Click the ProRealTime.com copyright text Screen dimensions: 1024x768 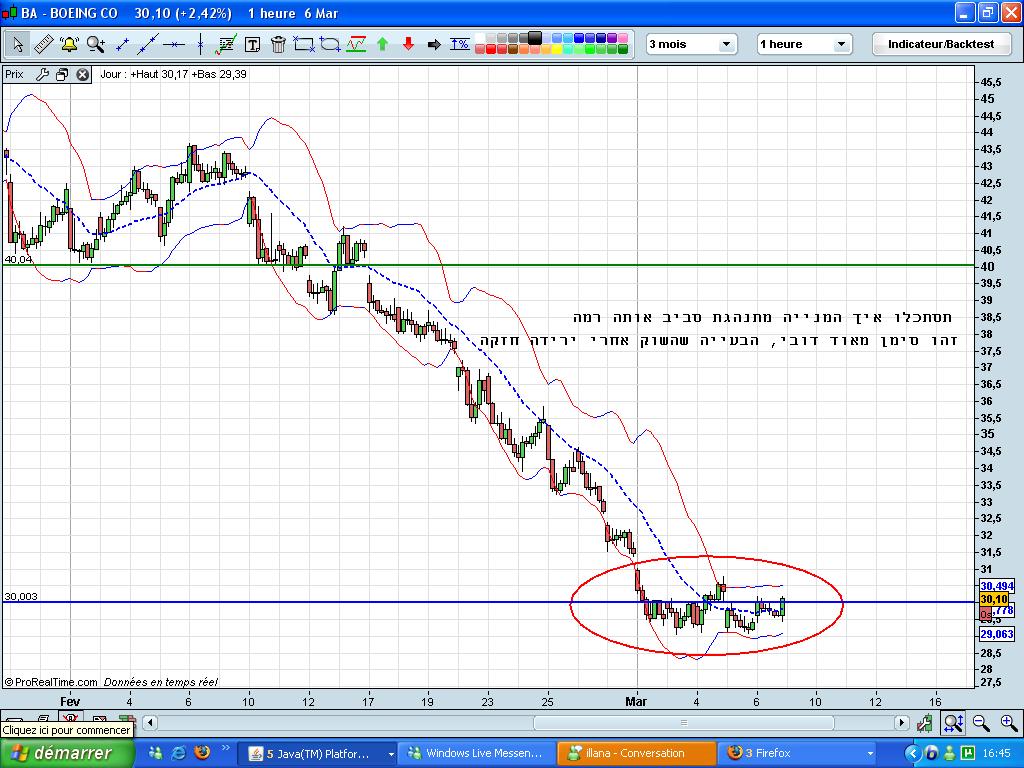(x=51, y=682)
